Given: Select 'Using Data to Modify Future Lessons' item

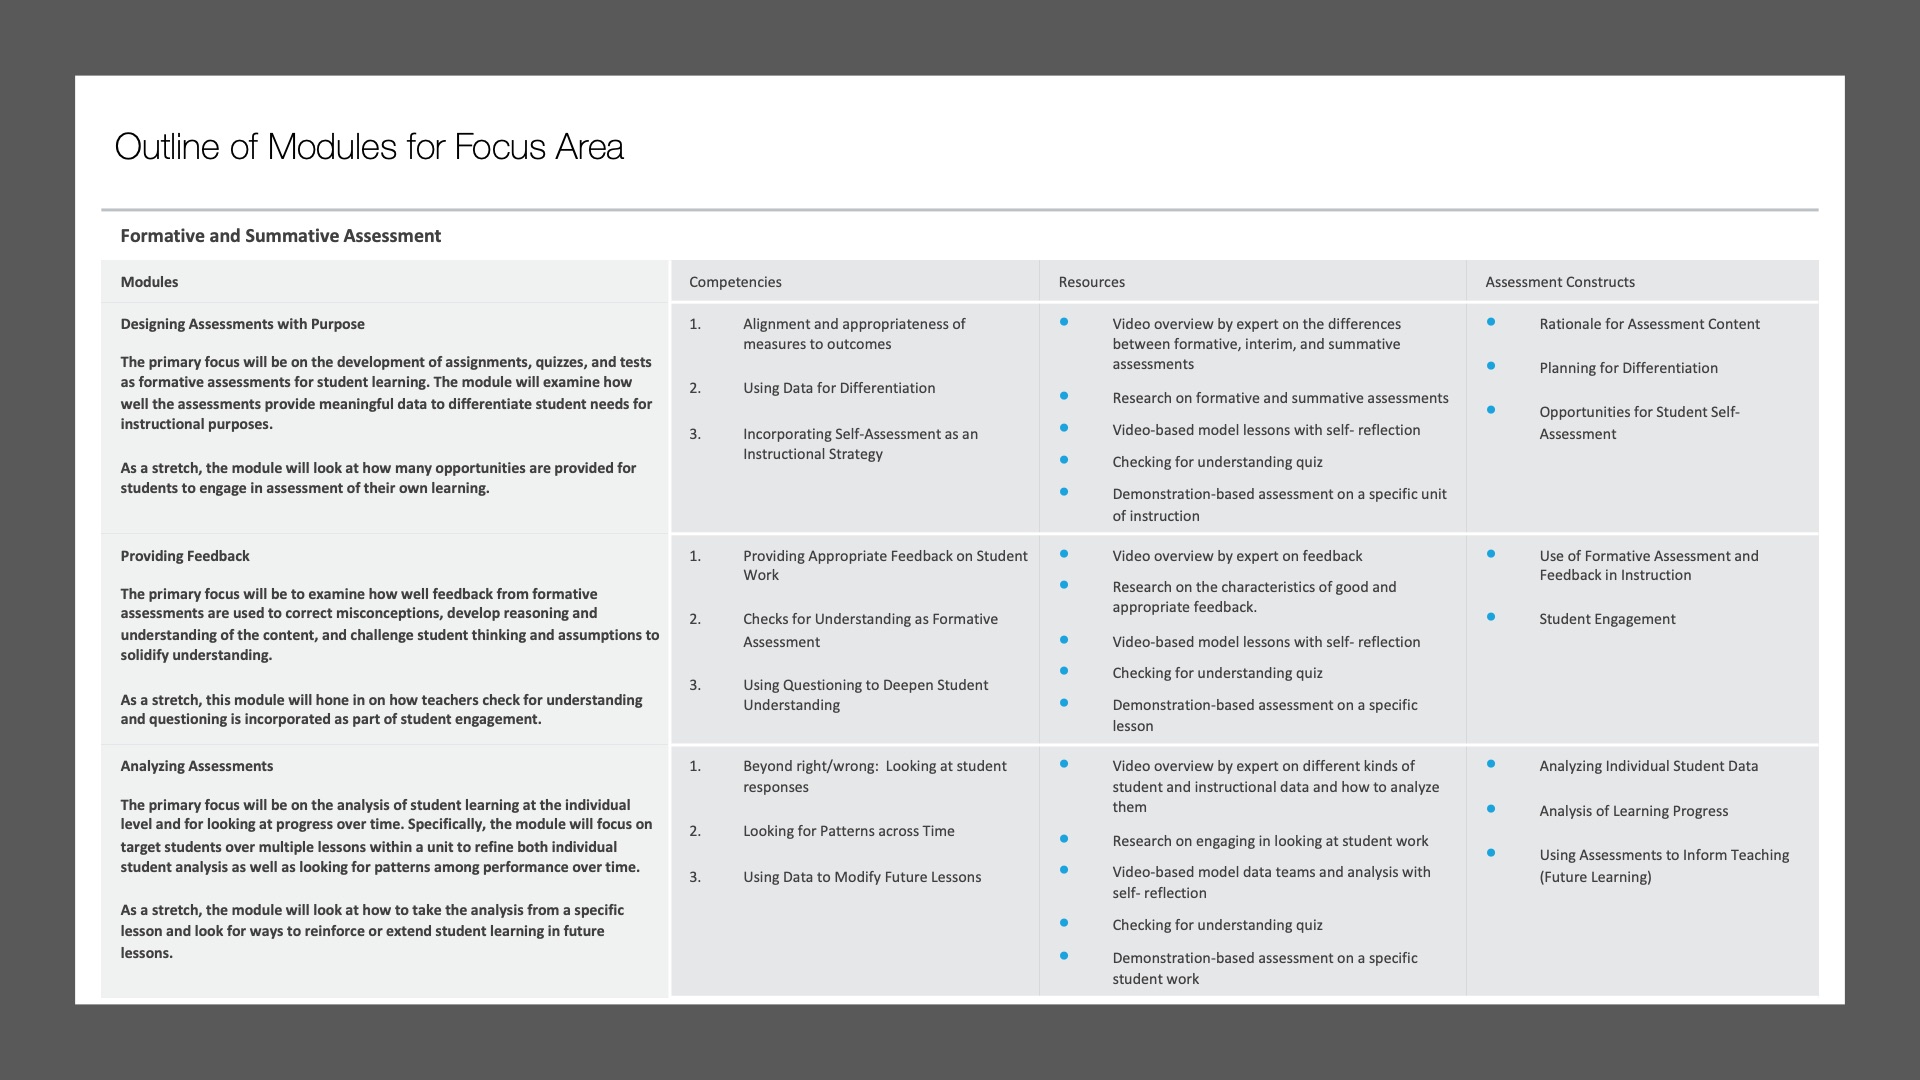Looking at the screenshot, I should point(862,877).
